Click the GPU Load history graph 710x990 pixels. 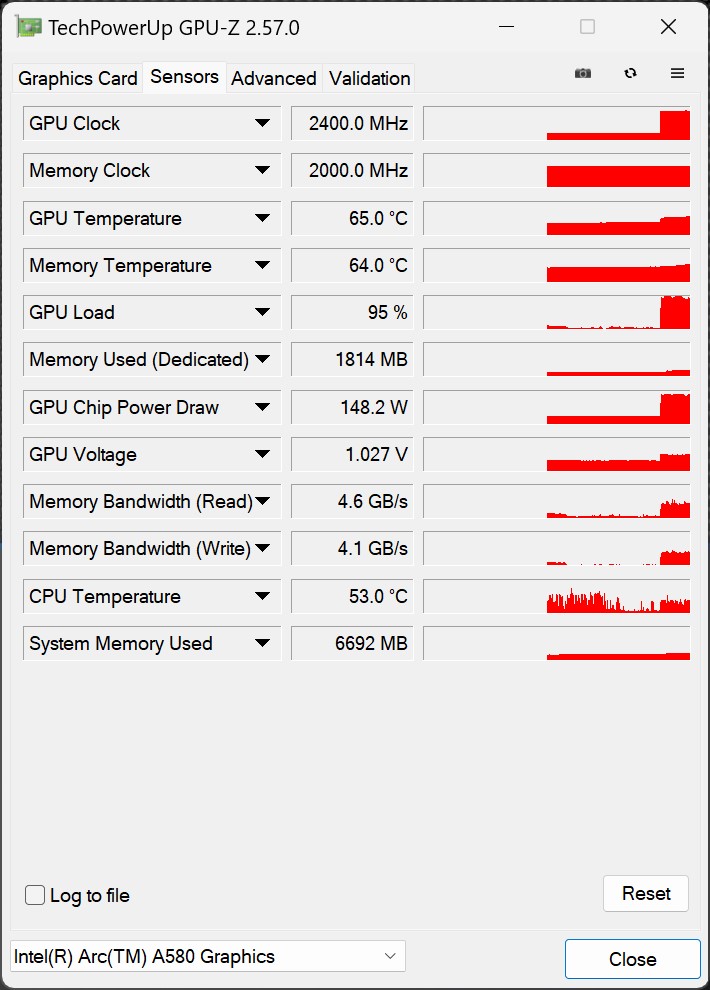point(557,312)
